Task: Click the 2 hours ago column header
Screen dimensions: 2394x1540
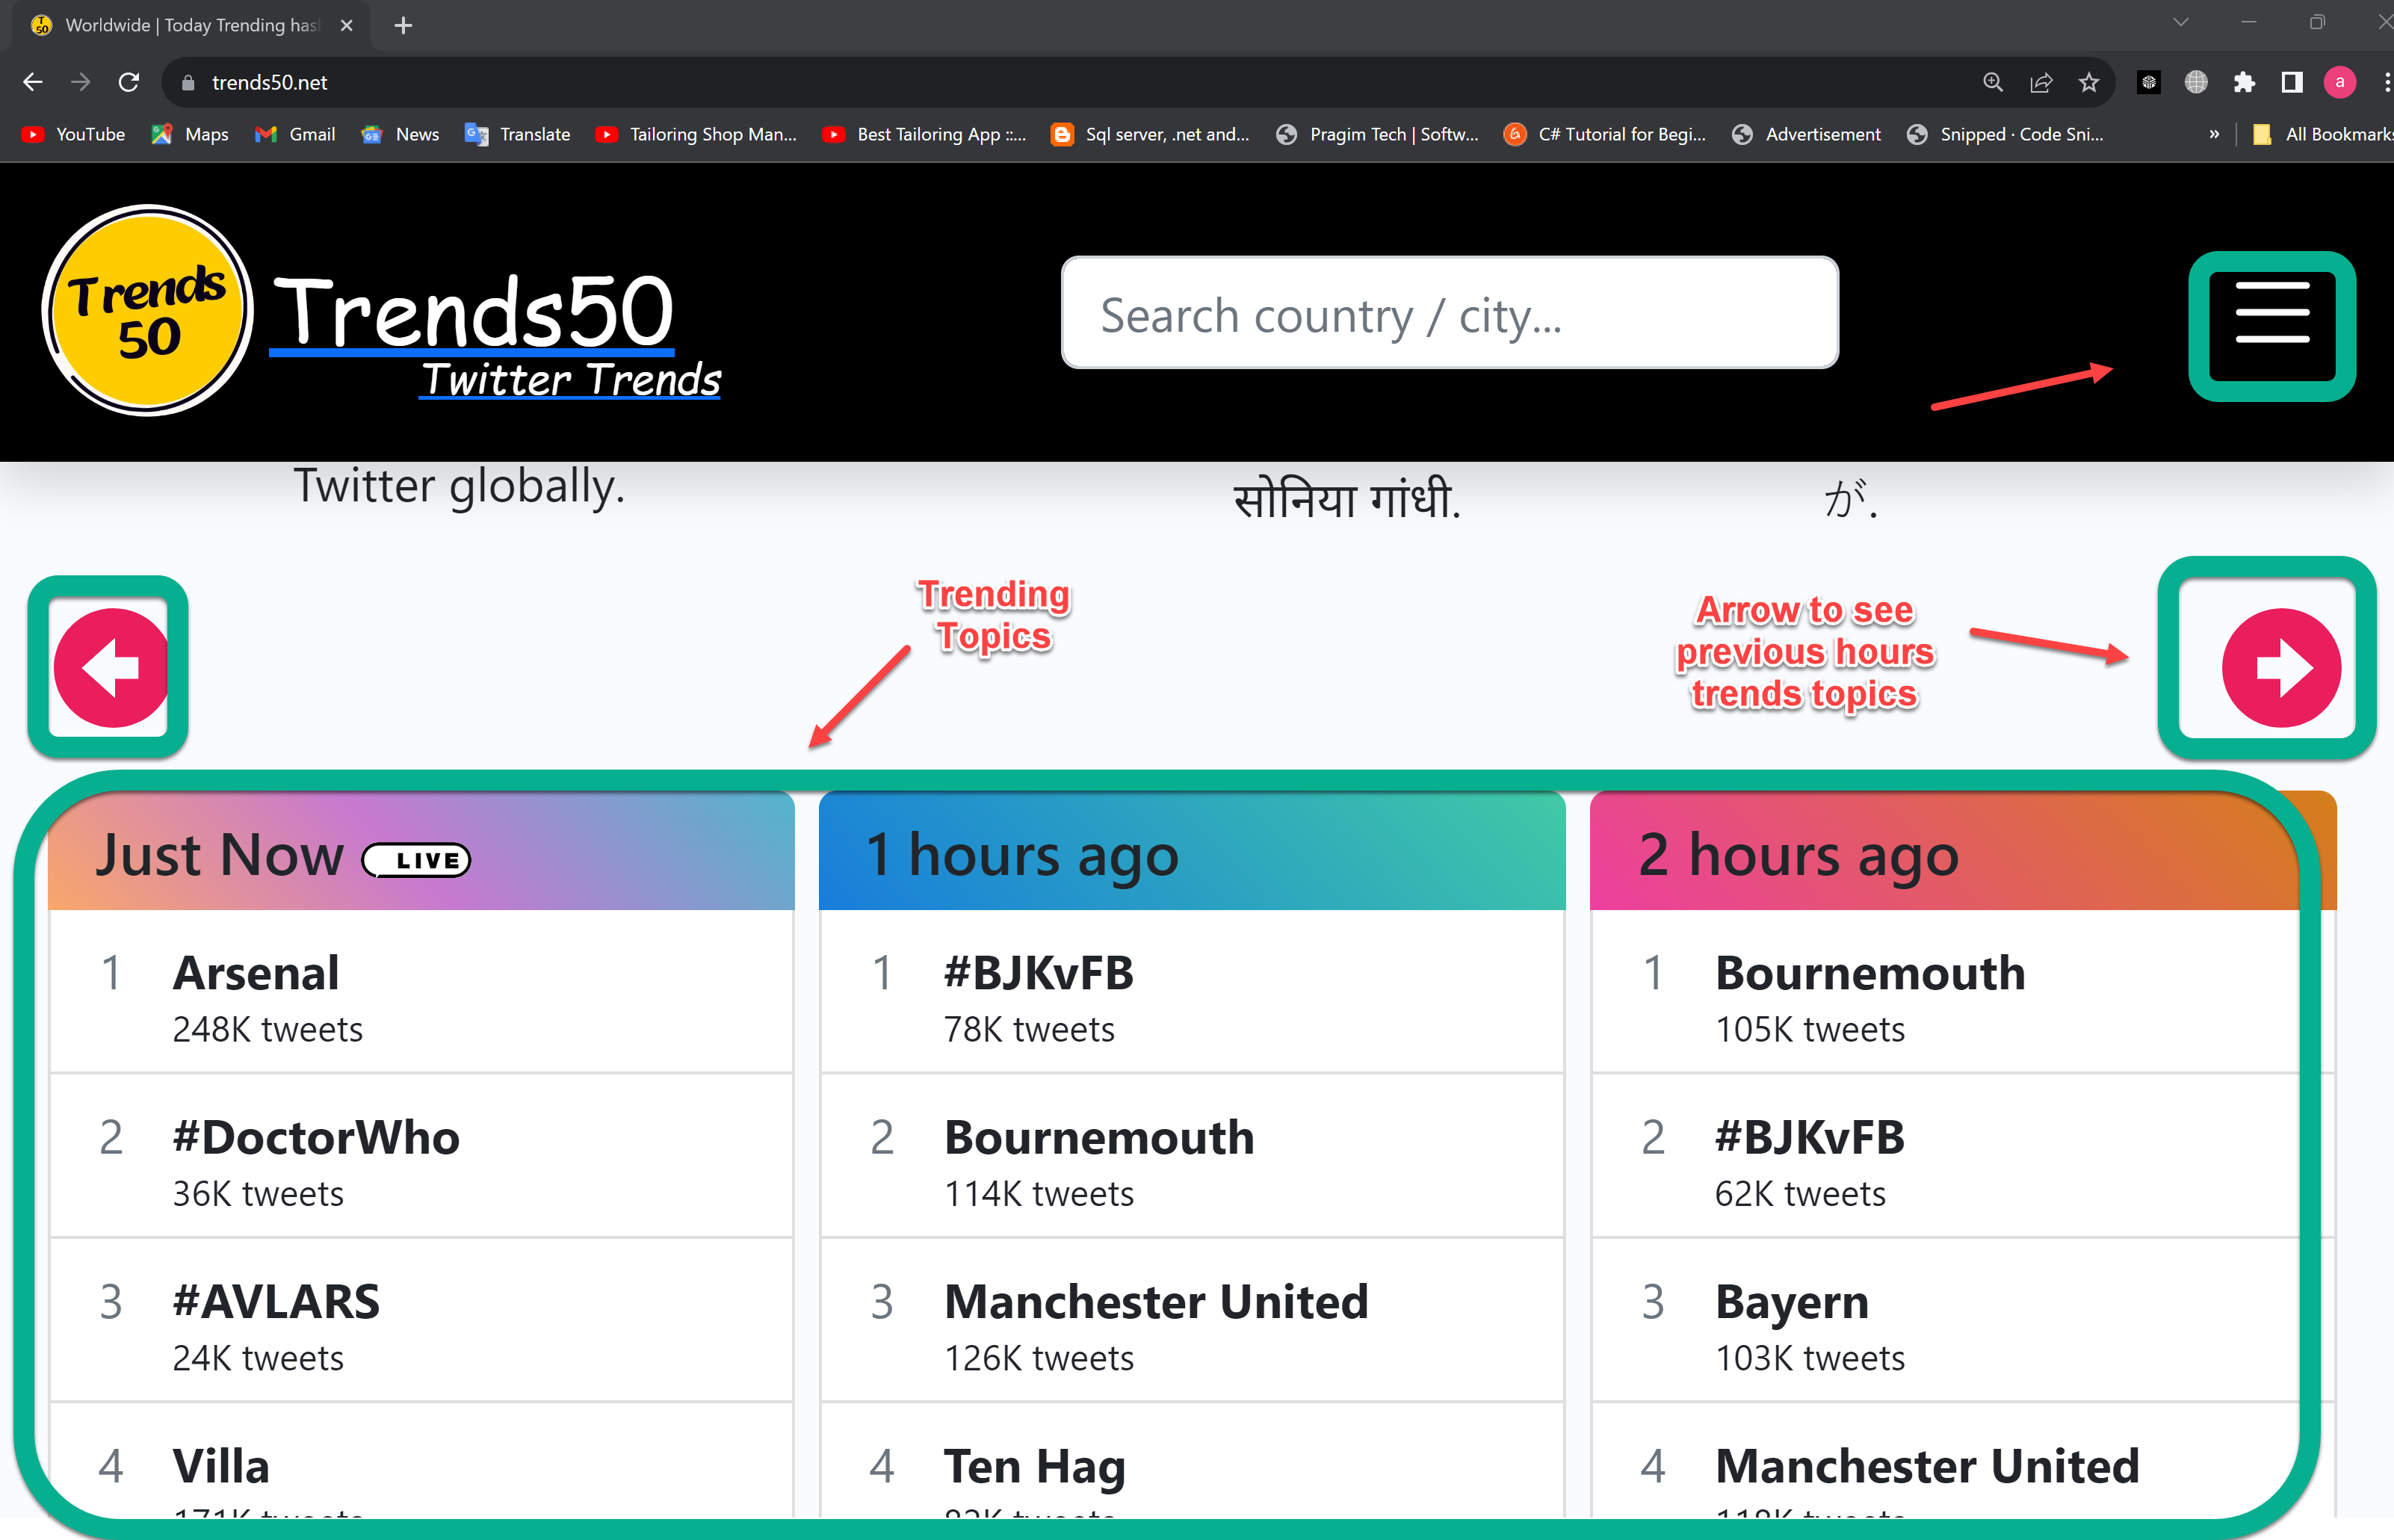Action: (1962, 852)
